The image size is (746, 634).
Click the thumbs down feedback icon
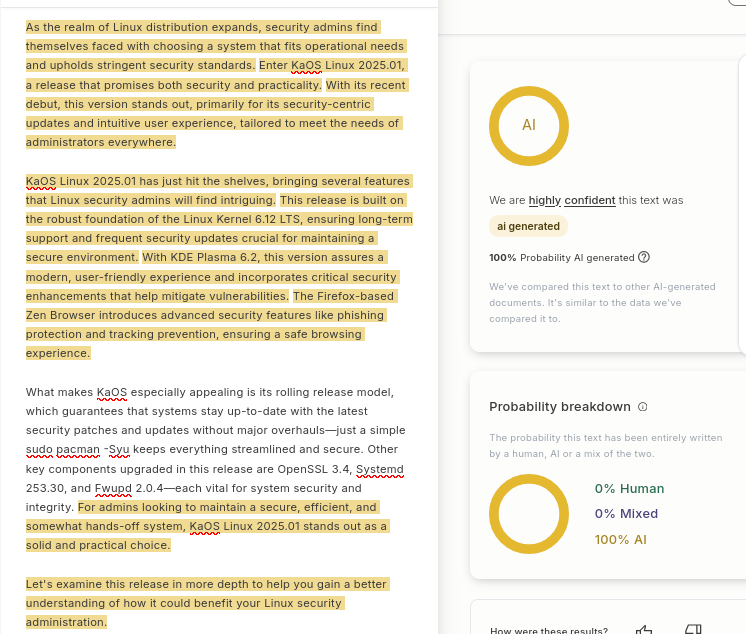692,629
